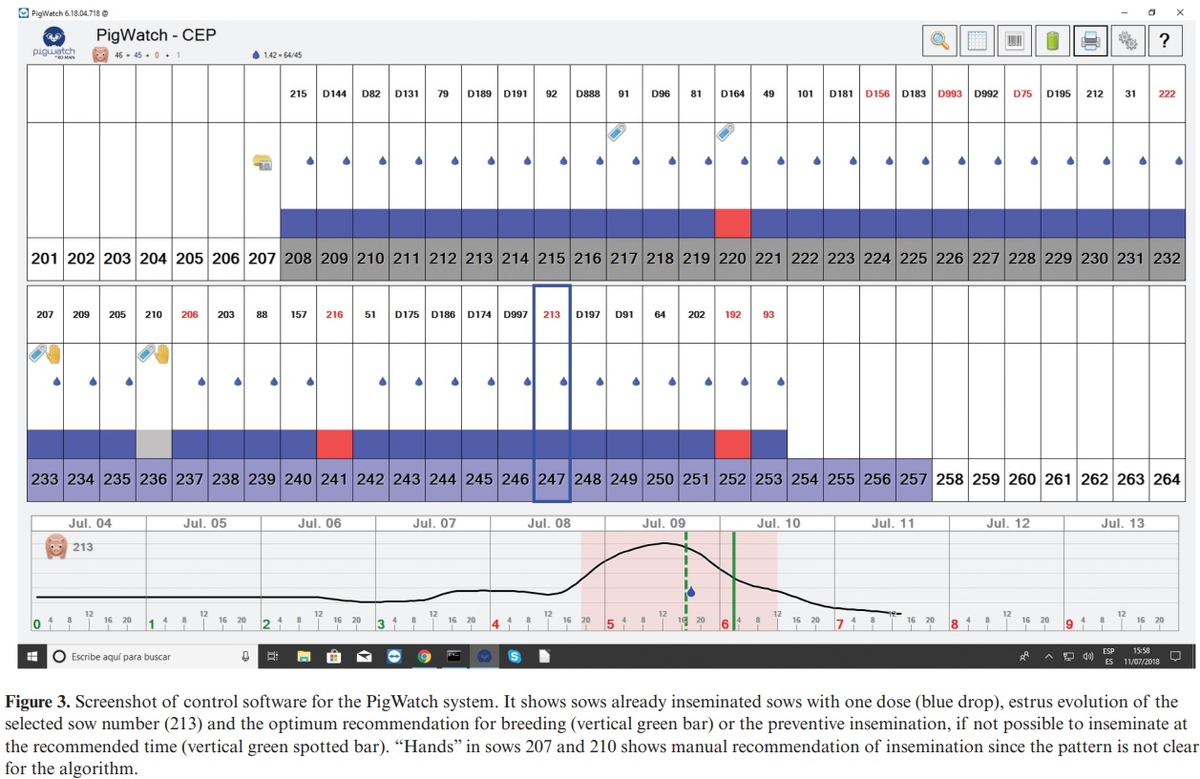Click red sow ID 206 above stall 237
The width and height of the screenshot is (1200, 779).
189,314
